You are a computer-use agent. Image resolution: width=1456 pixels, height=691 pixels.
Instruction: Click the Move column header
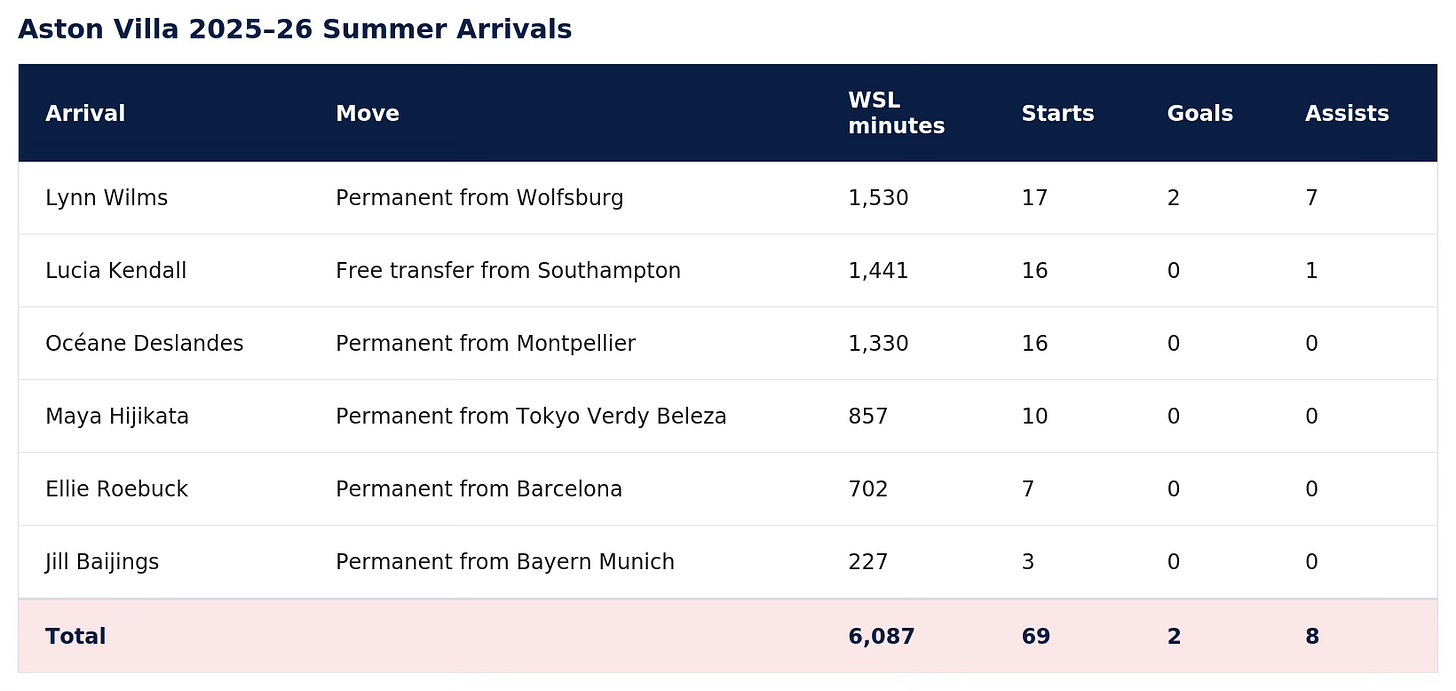(x=367, y=113)
